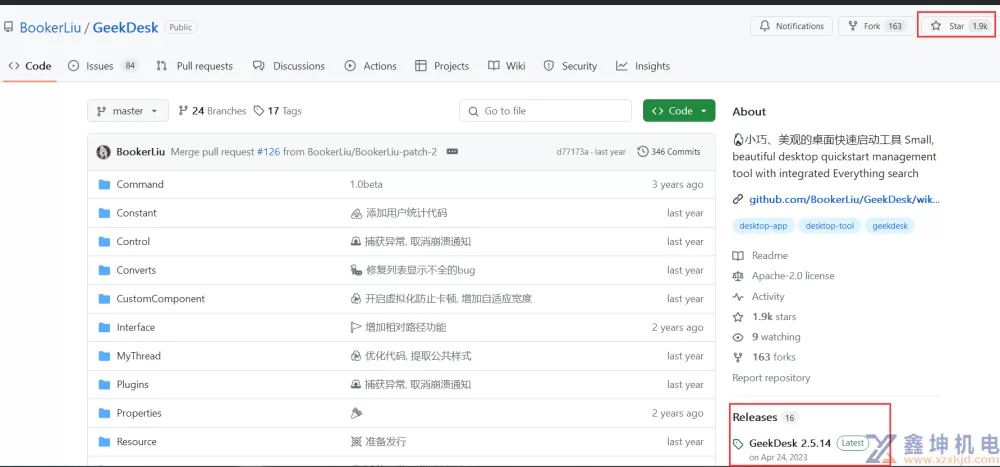Open the BookerLiu owner link

pyautogui.click(x=50, y=27)
